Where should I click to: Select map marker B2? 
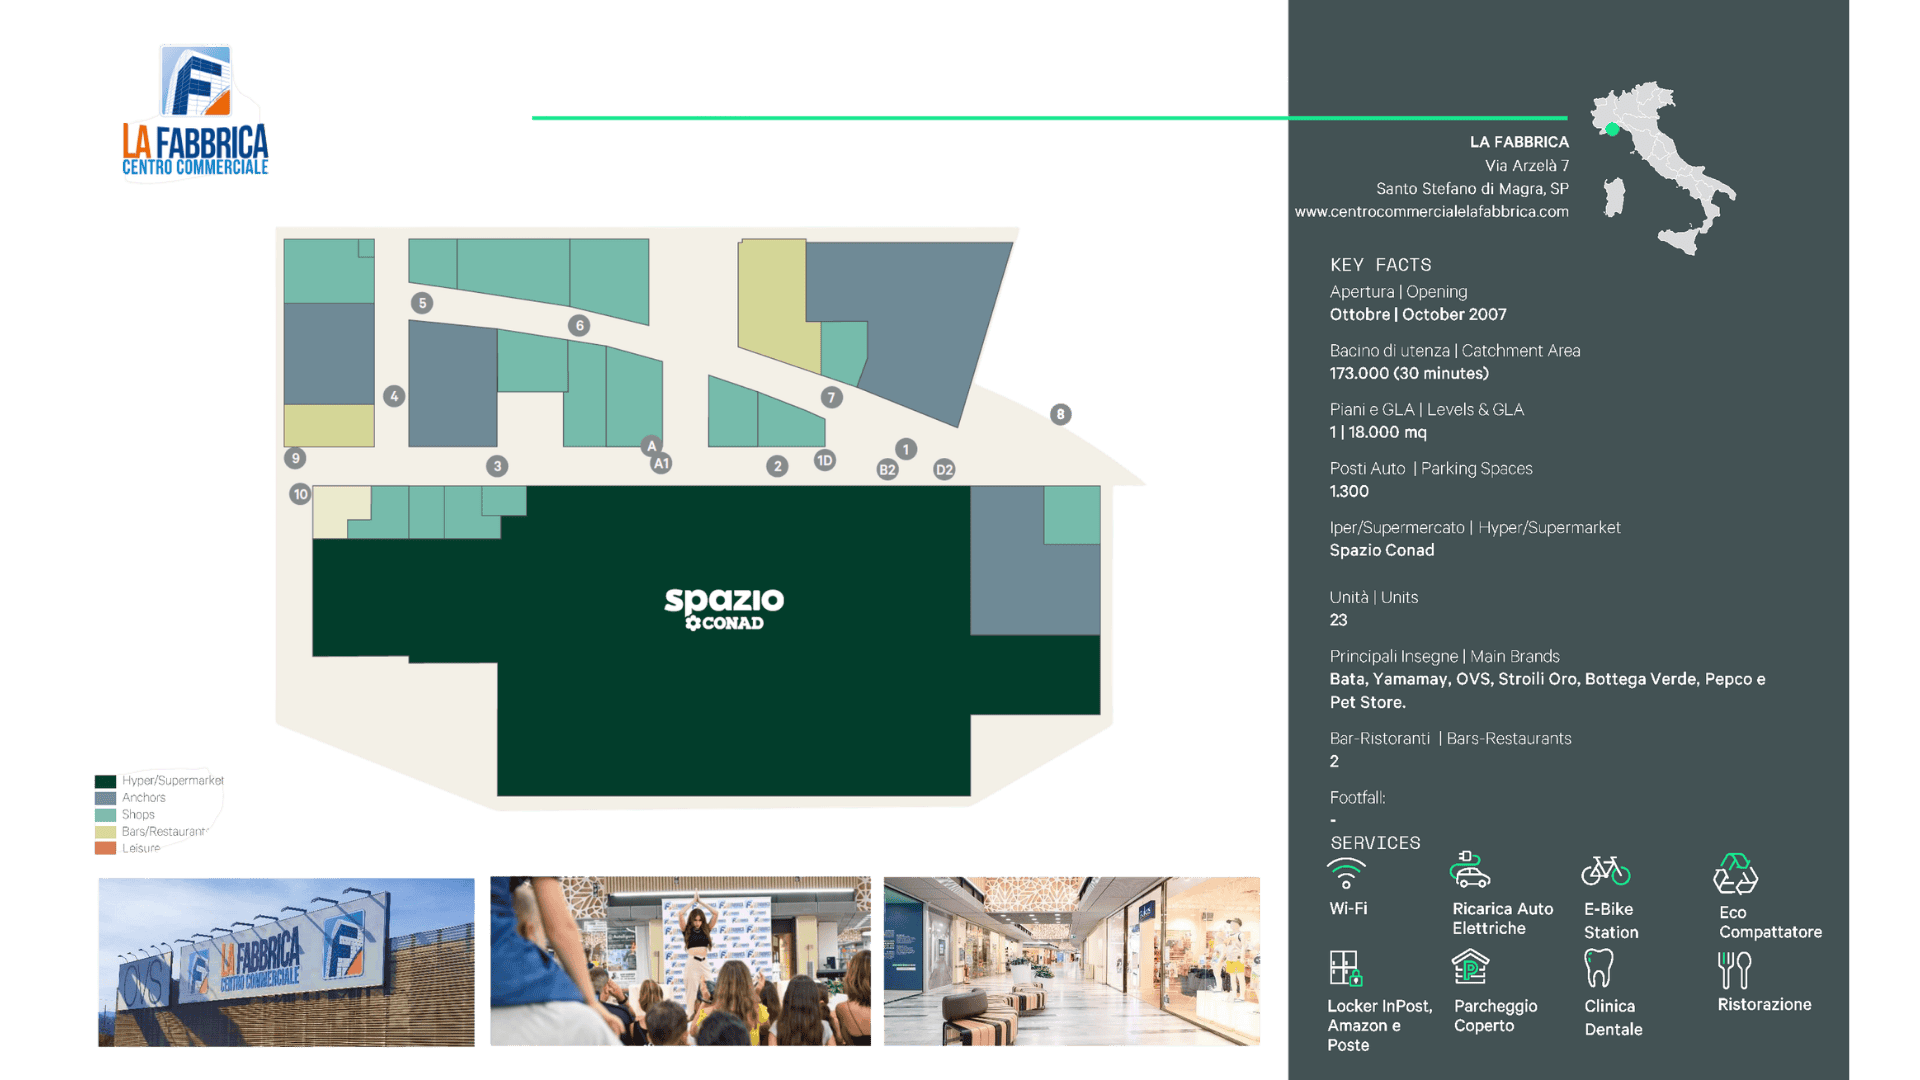887,469
